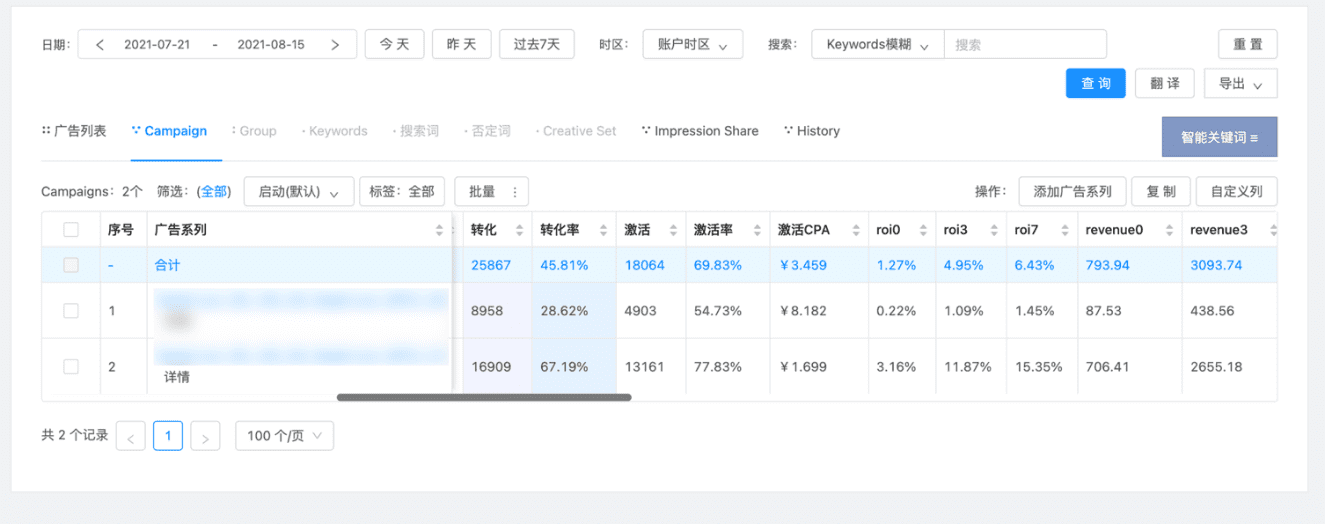Screen dimensions: 1325x524
Task: Open the Keywords模糊 search type dropdown
Action: click(878, 45)
